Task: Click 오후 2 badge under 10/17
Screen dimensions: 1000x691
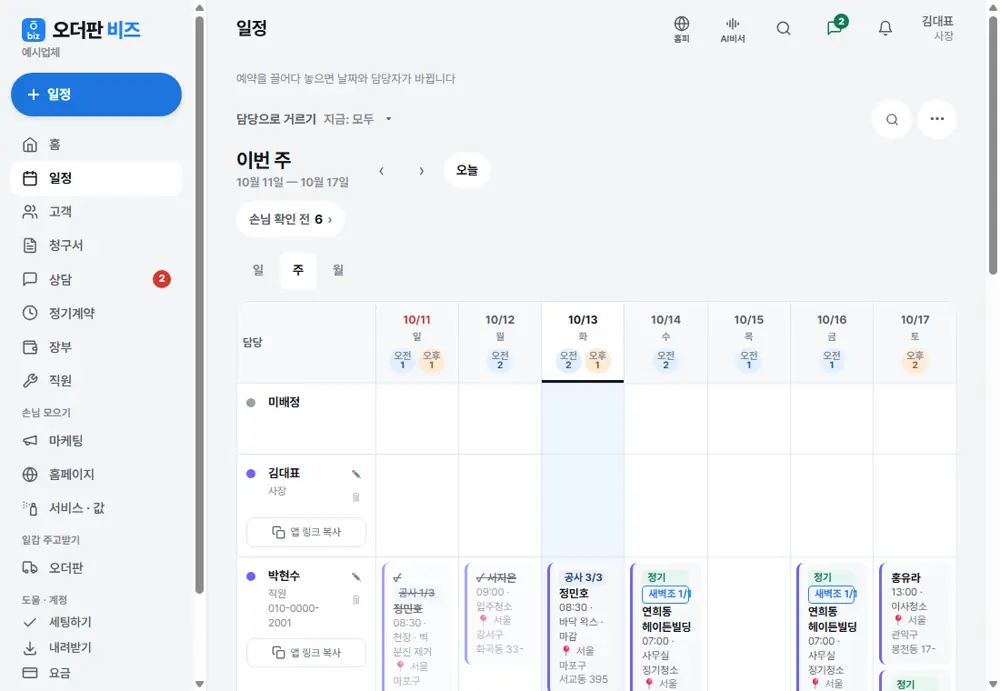Action: point(915,360)
